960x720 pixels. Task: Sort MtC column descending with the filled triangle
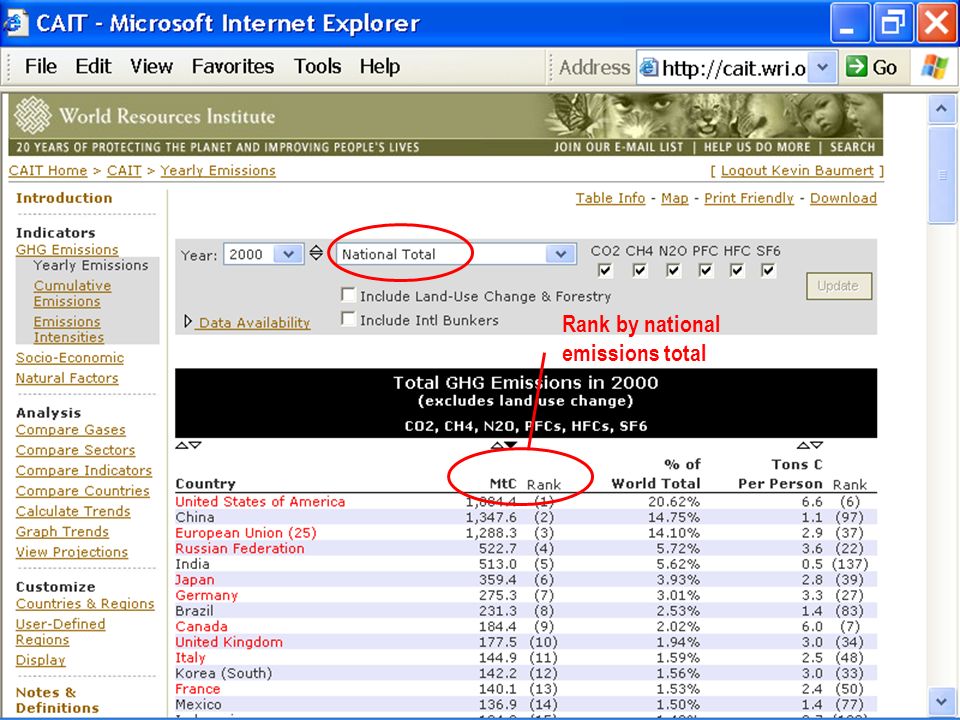tap(511, 445)
